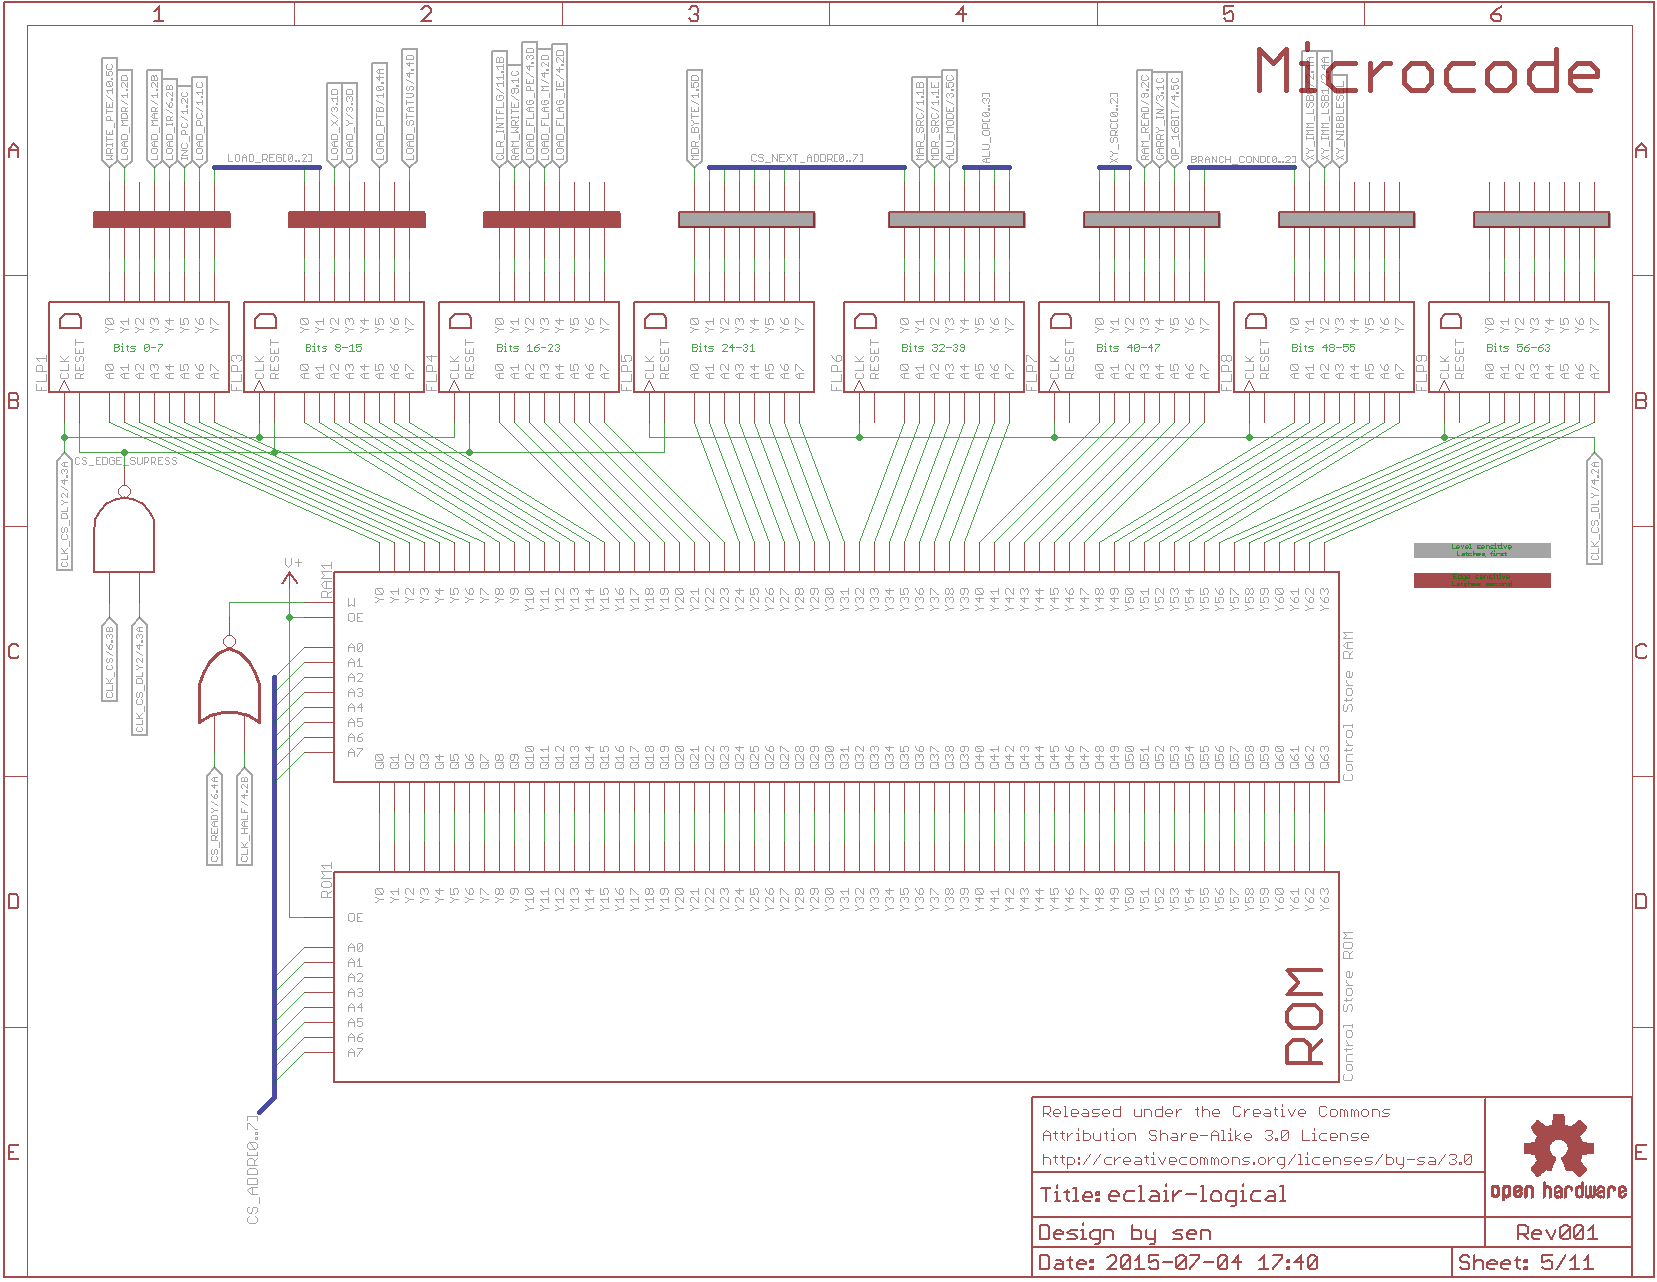
Task: Click the Title eclair-logical field
Action: click(x=1163, y=1195)
